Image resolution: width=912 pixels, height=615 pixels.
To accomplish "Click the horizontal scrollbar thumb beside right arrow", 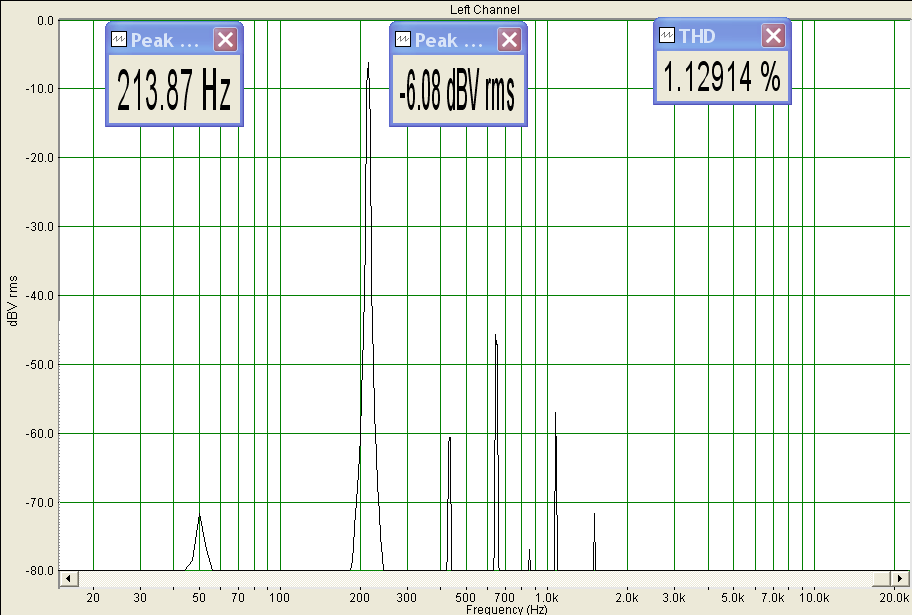I will [x=882, y=578].
